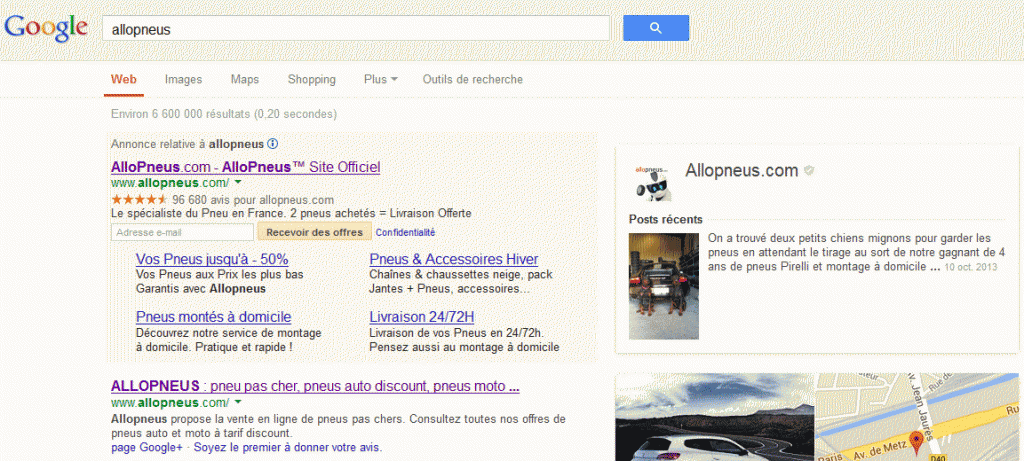1024x461 pixels.
Task: Open the Confidentialité link
Action: click(x=406, y=232)
